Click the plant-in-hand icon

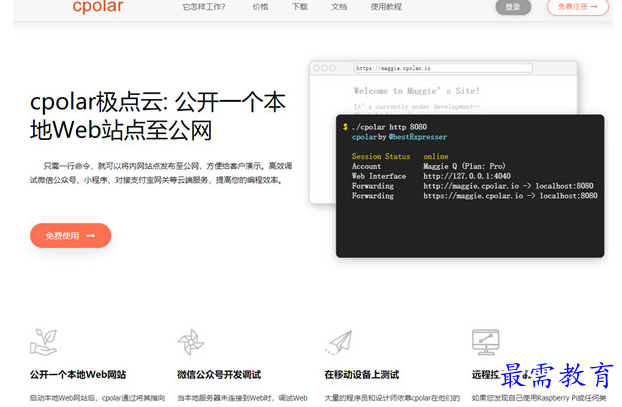click(x=44, y=342)
